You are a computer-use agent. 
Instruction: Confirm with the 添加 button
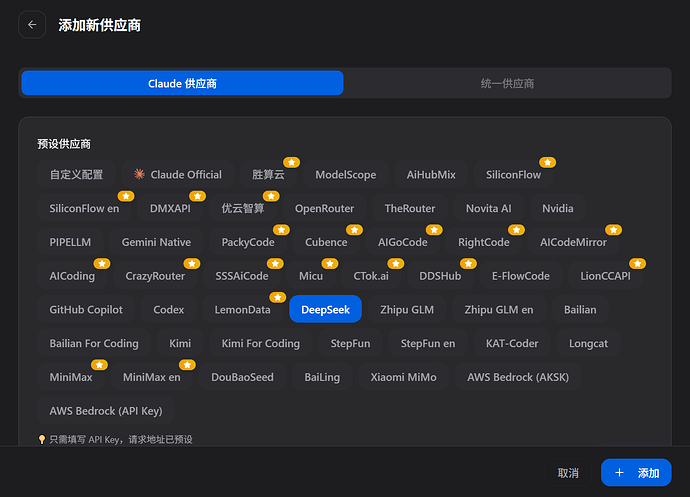636,473
